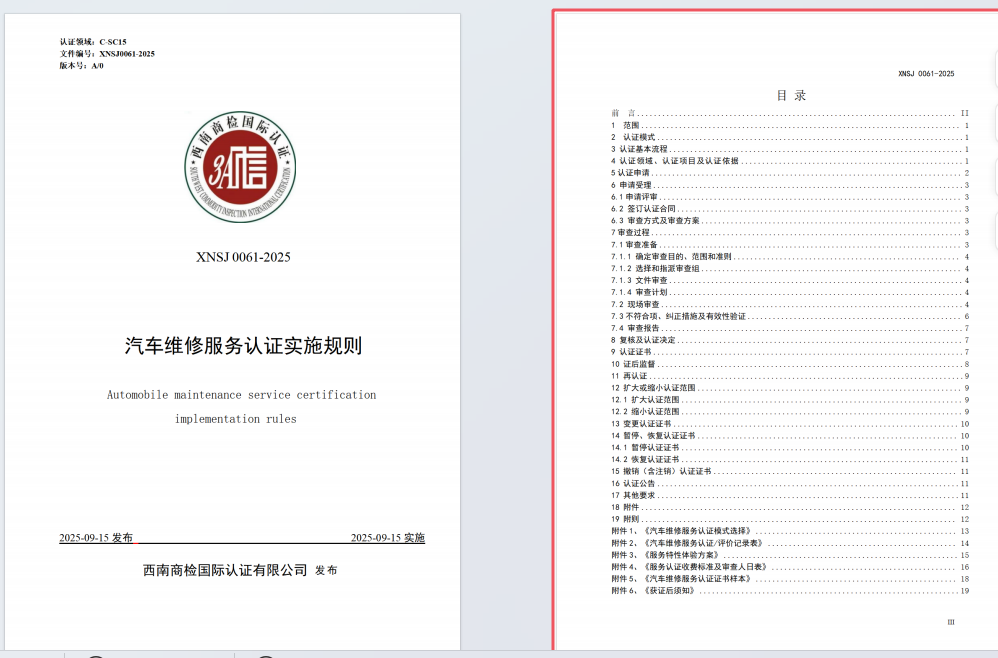Click the 目录 heading on contents page
This screenshot has height=658, width=998.
(x=791, y=96)
